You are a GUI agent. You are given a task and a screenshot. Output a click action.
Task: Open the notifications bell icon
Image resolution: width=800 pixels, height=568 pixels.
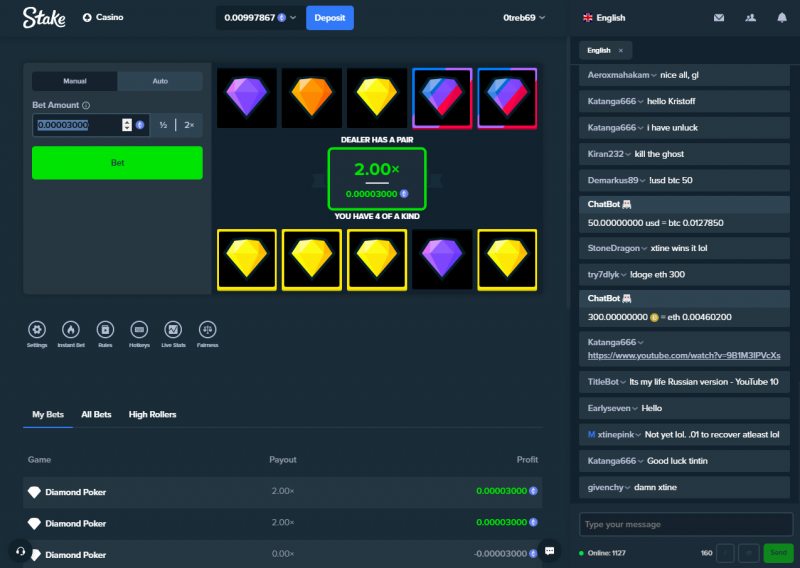(x=782, y=18)
